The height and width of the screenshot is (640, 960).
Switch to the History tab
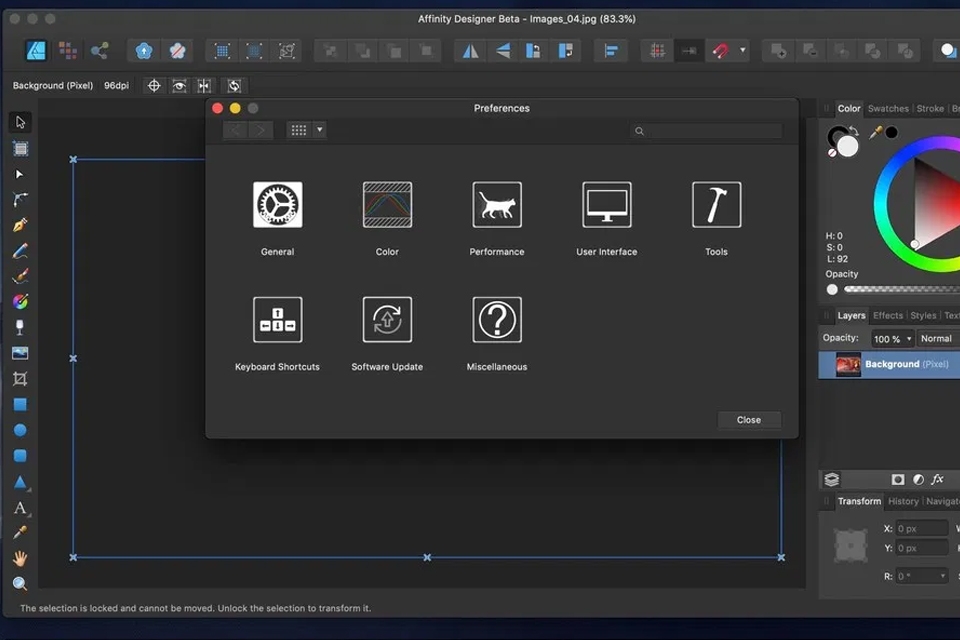pos(903,501)
